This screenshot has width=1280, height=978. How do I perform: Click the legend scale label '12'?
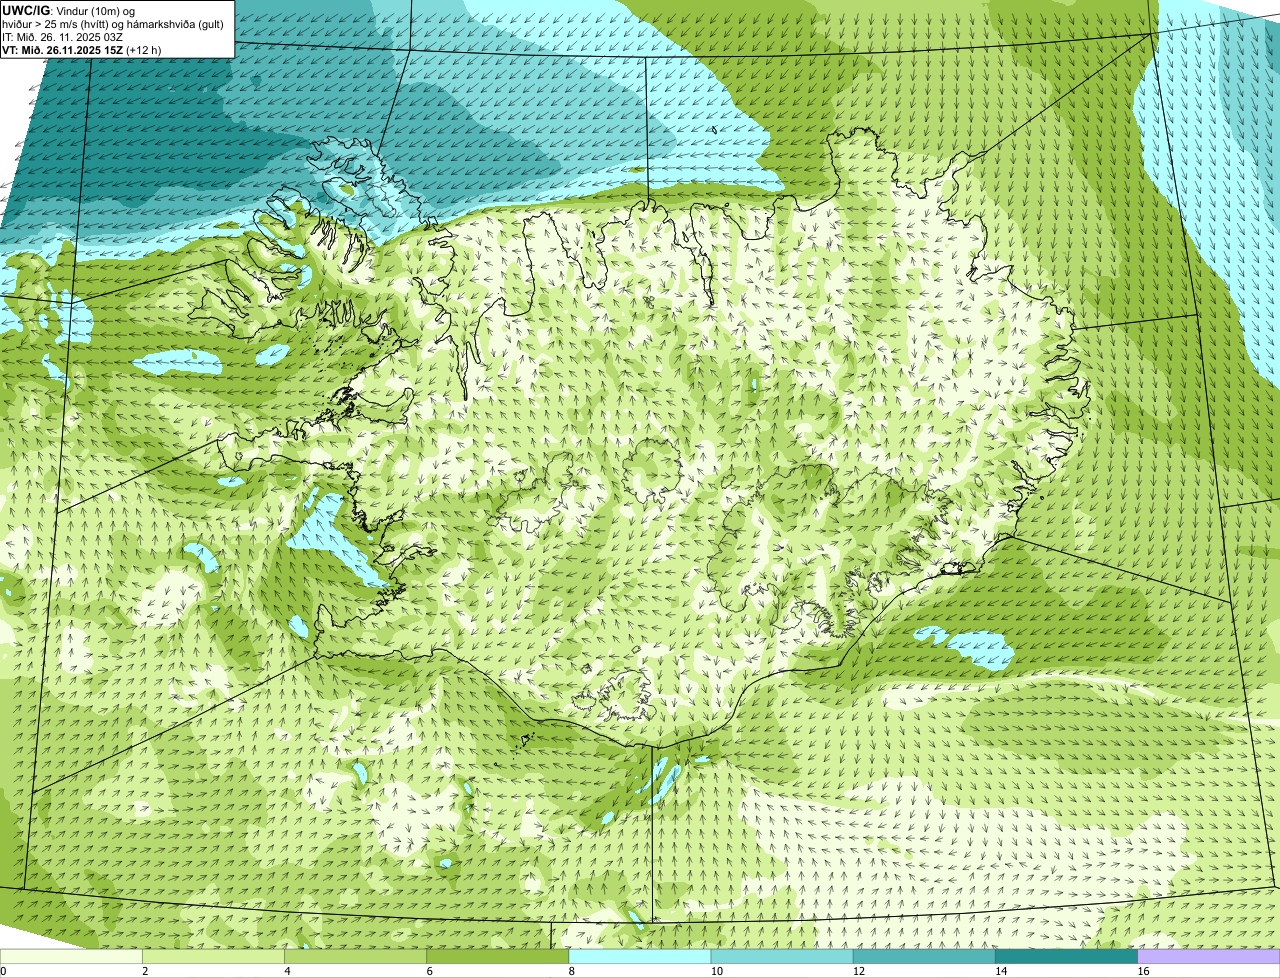pos(859,971)
